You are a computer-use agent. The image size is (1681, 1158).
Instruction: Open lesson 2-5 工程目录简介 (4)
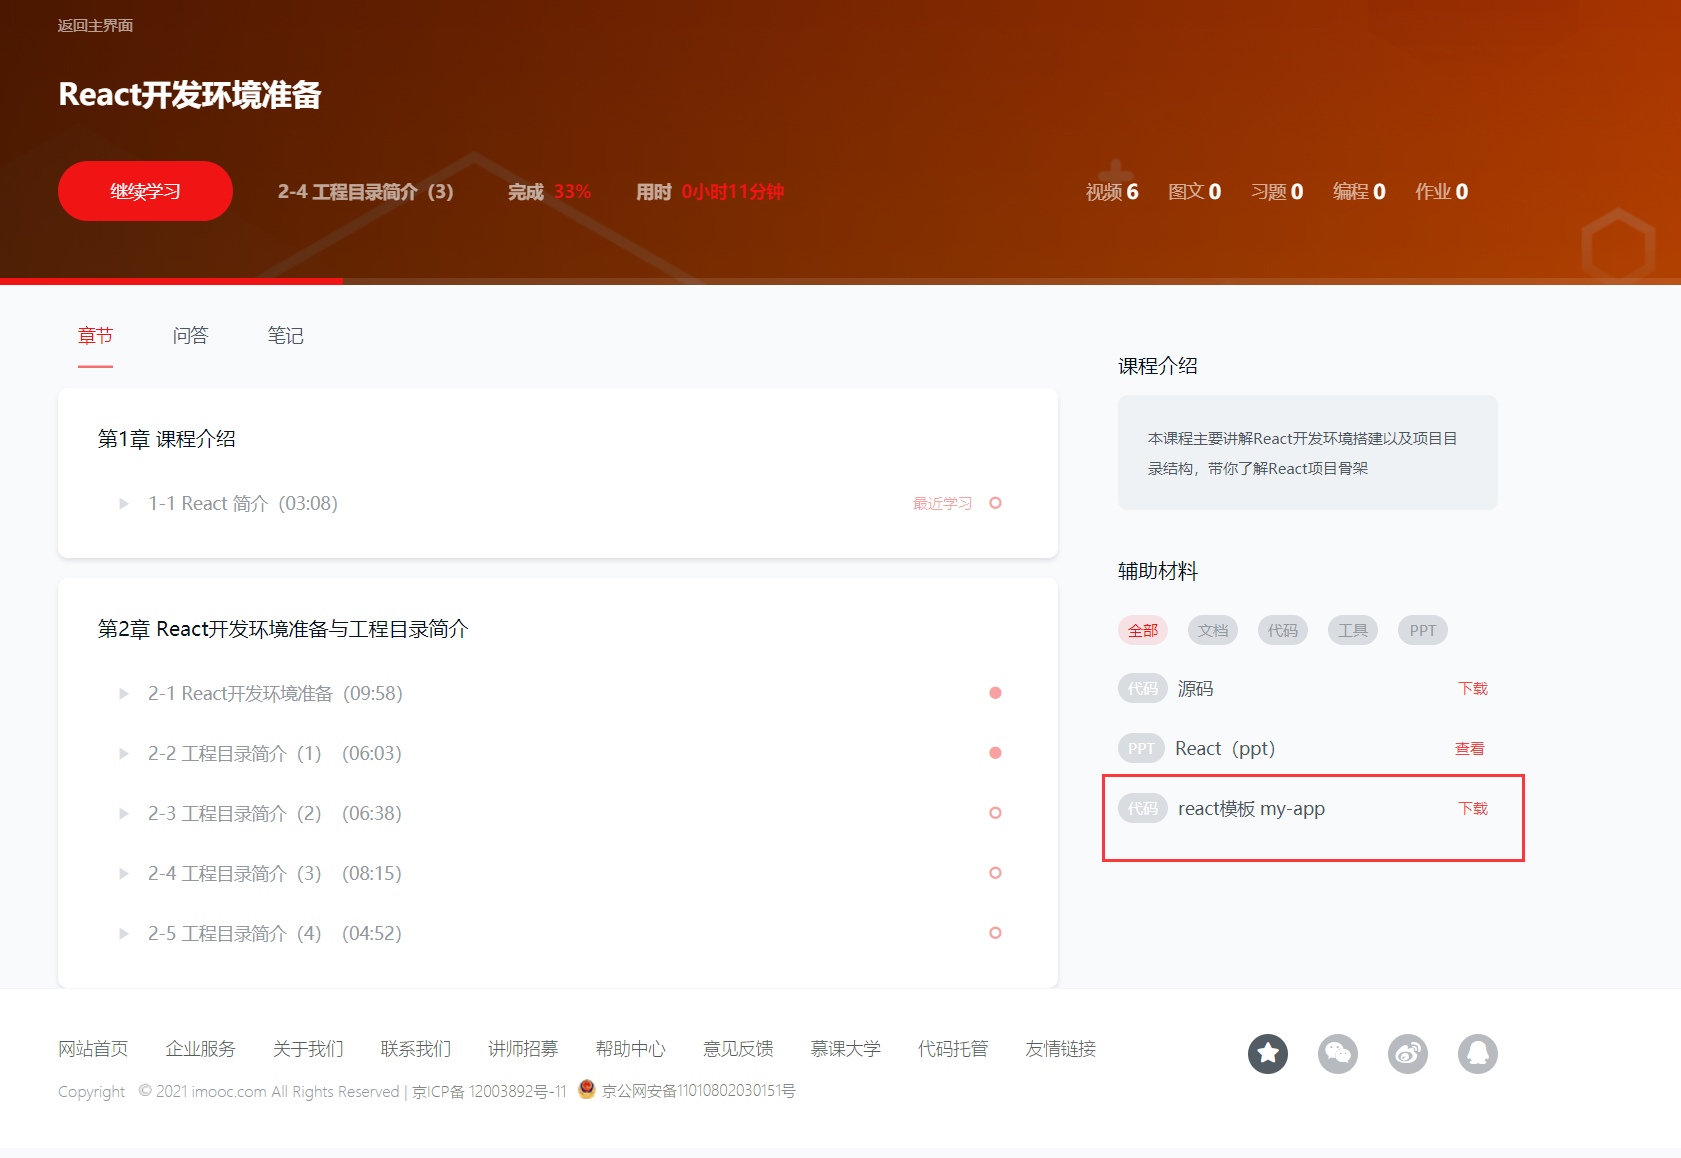pos(275,933)
